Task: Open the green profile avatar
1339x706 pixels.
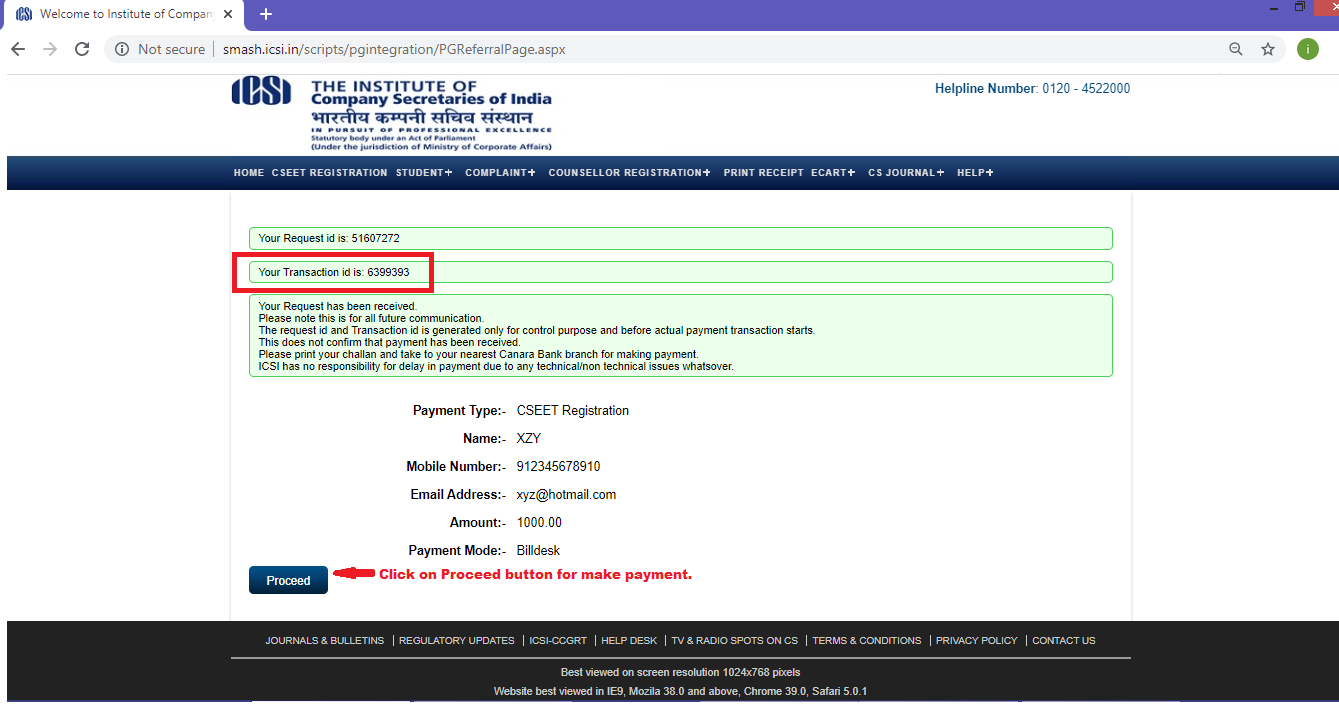Action: pos(1307,49)
